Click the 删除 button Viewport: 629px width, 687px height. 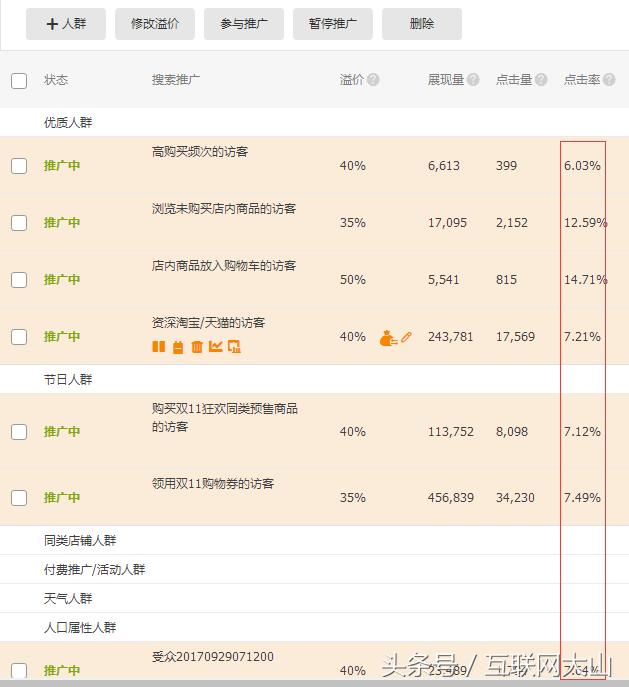[x=421, y=24]
